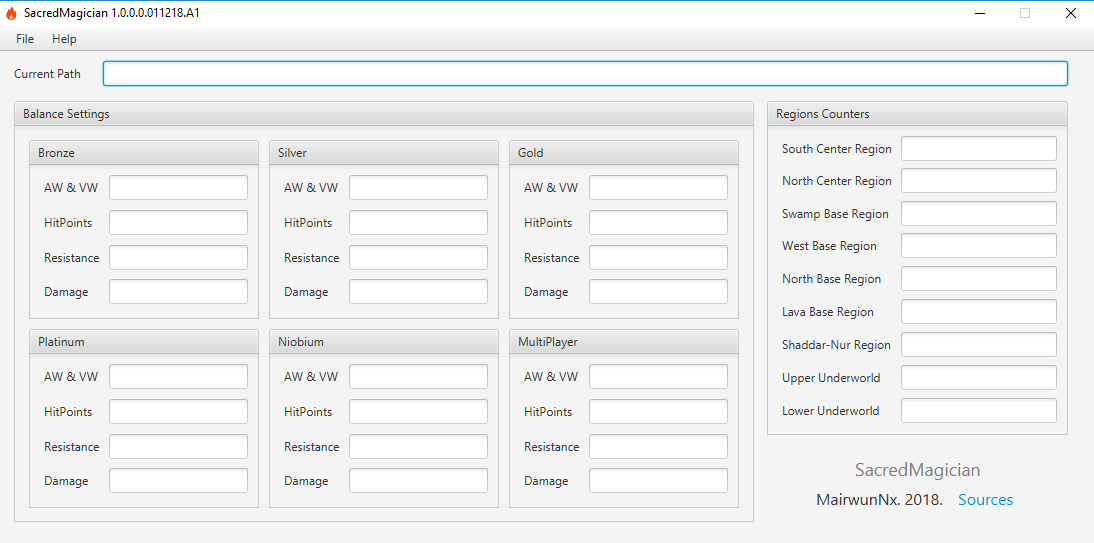Select the Upper Underworld counter field
The image size is (1094, 543).
979,378
